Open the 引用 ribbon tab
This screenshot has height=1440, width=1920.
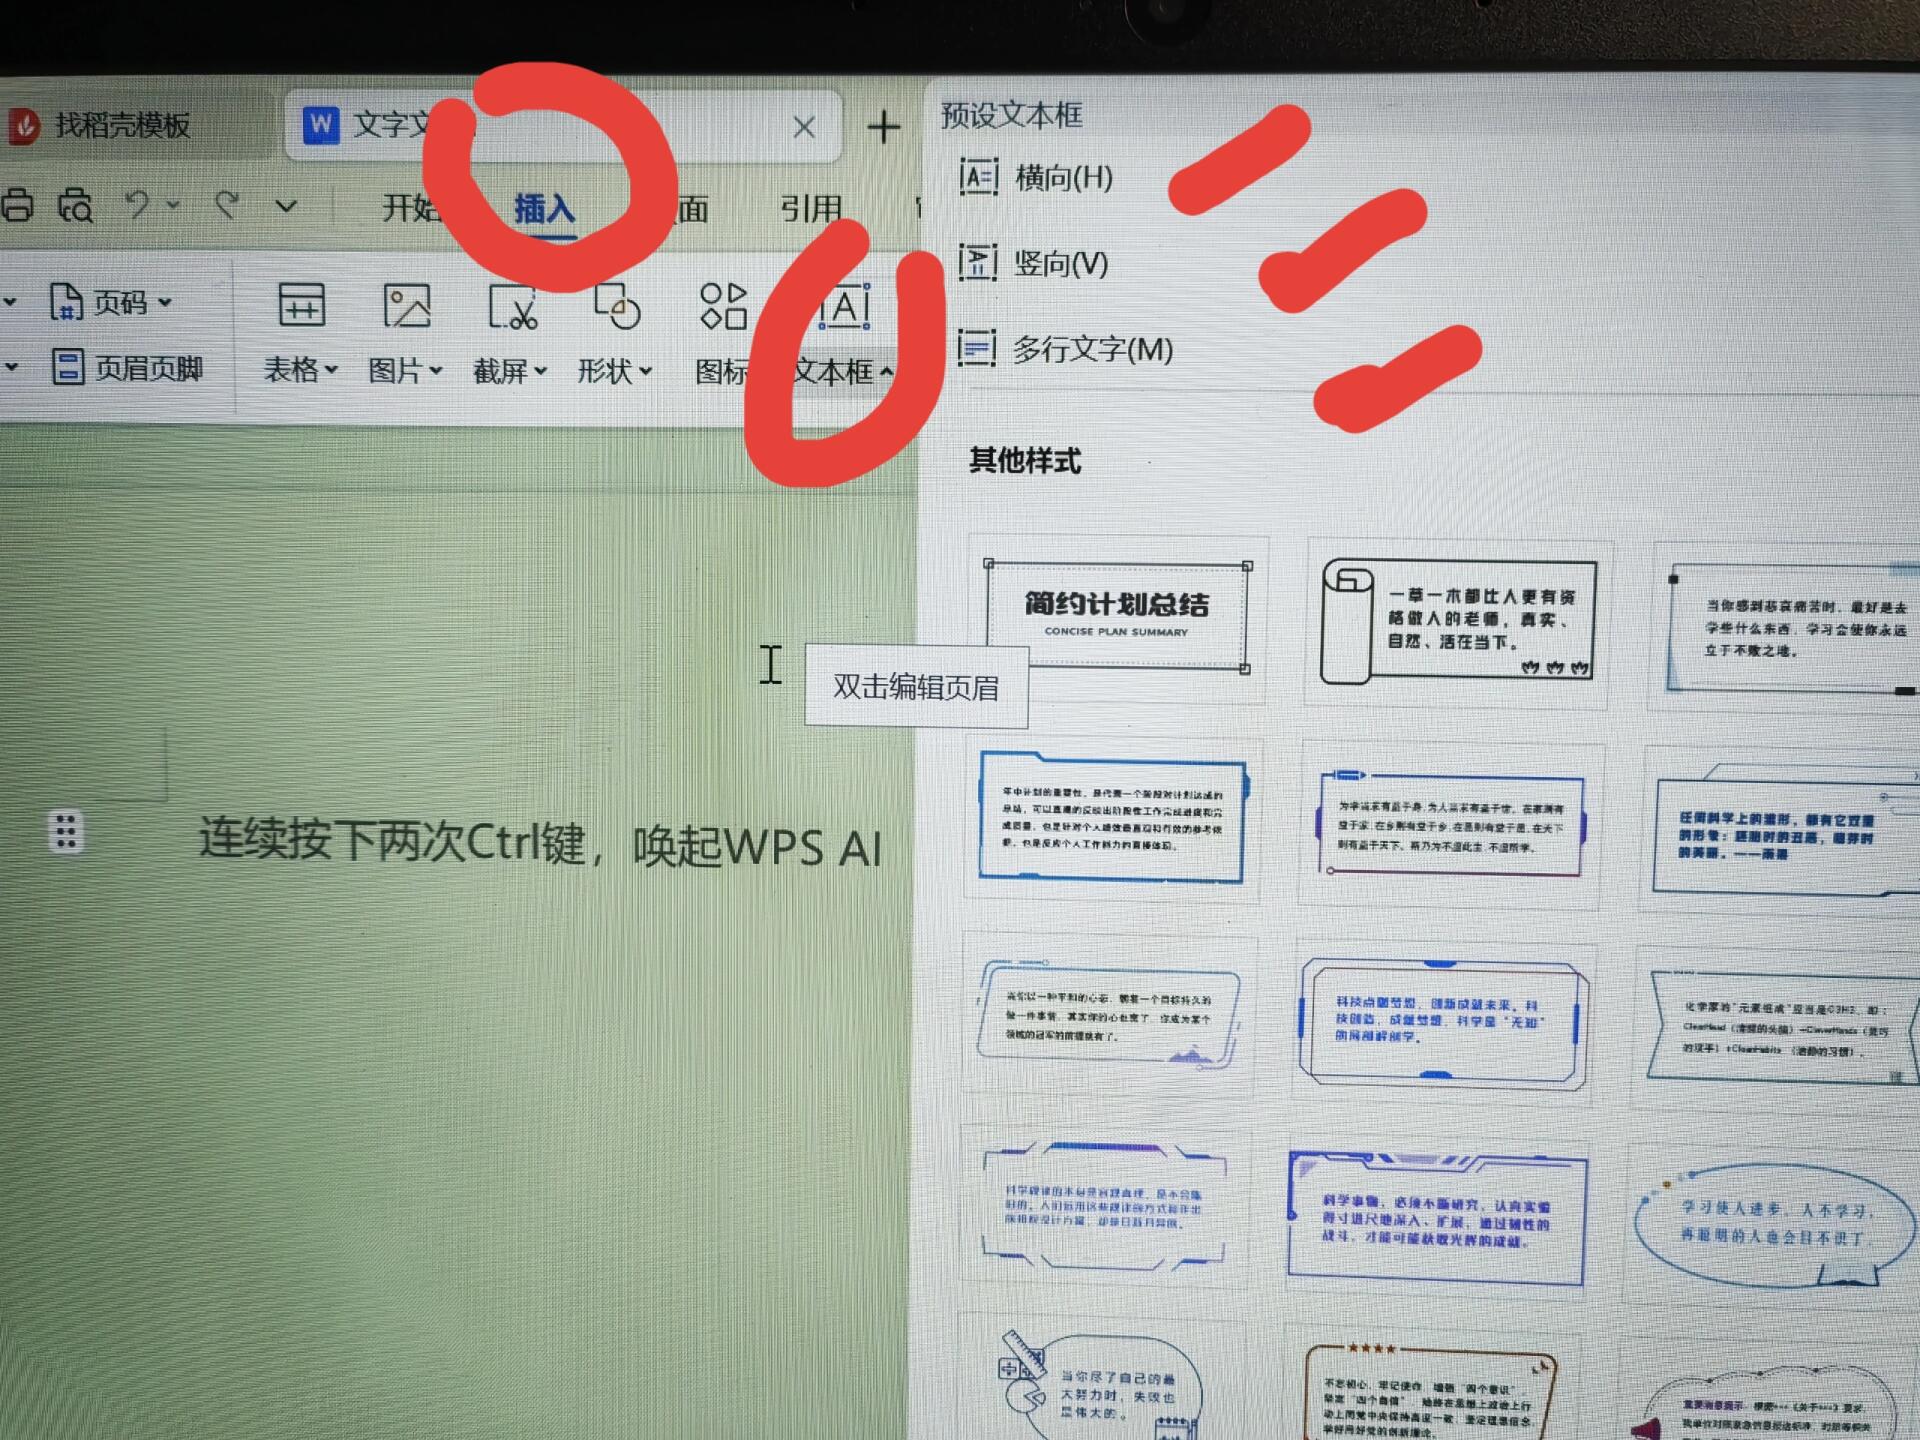coord(810,208)
